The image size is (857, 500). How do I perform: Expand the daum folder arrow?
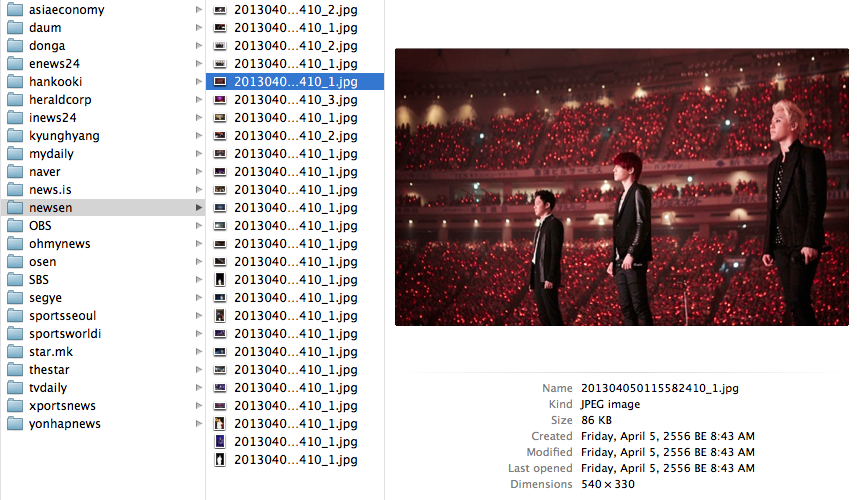coord(198,27)
